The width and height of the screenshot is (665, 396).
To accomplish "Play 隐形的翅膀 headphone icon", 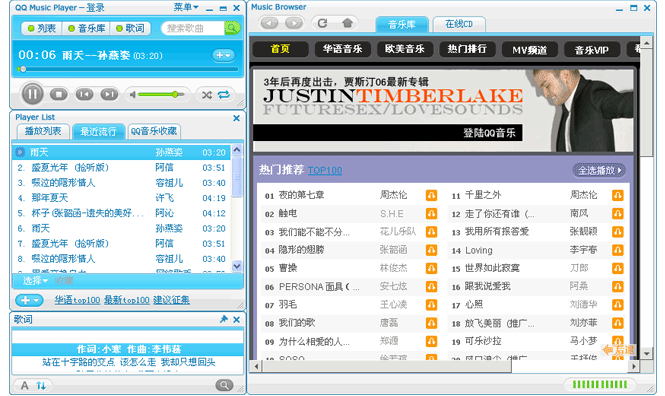I will coord(431,250).
